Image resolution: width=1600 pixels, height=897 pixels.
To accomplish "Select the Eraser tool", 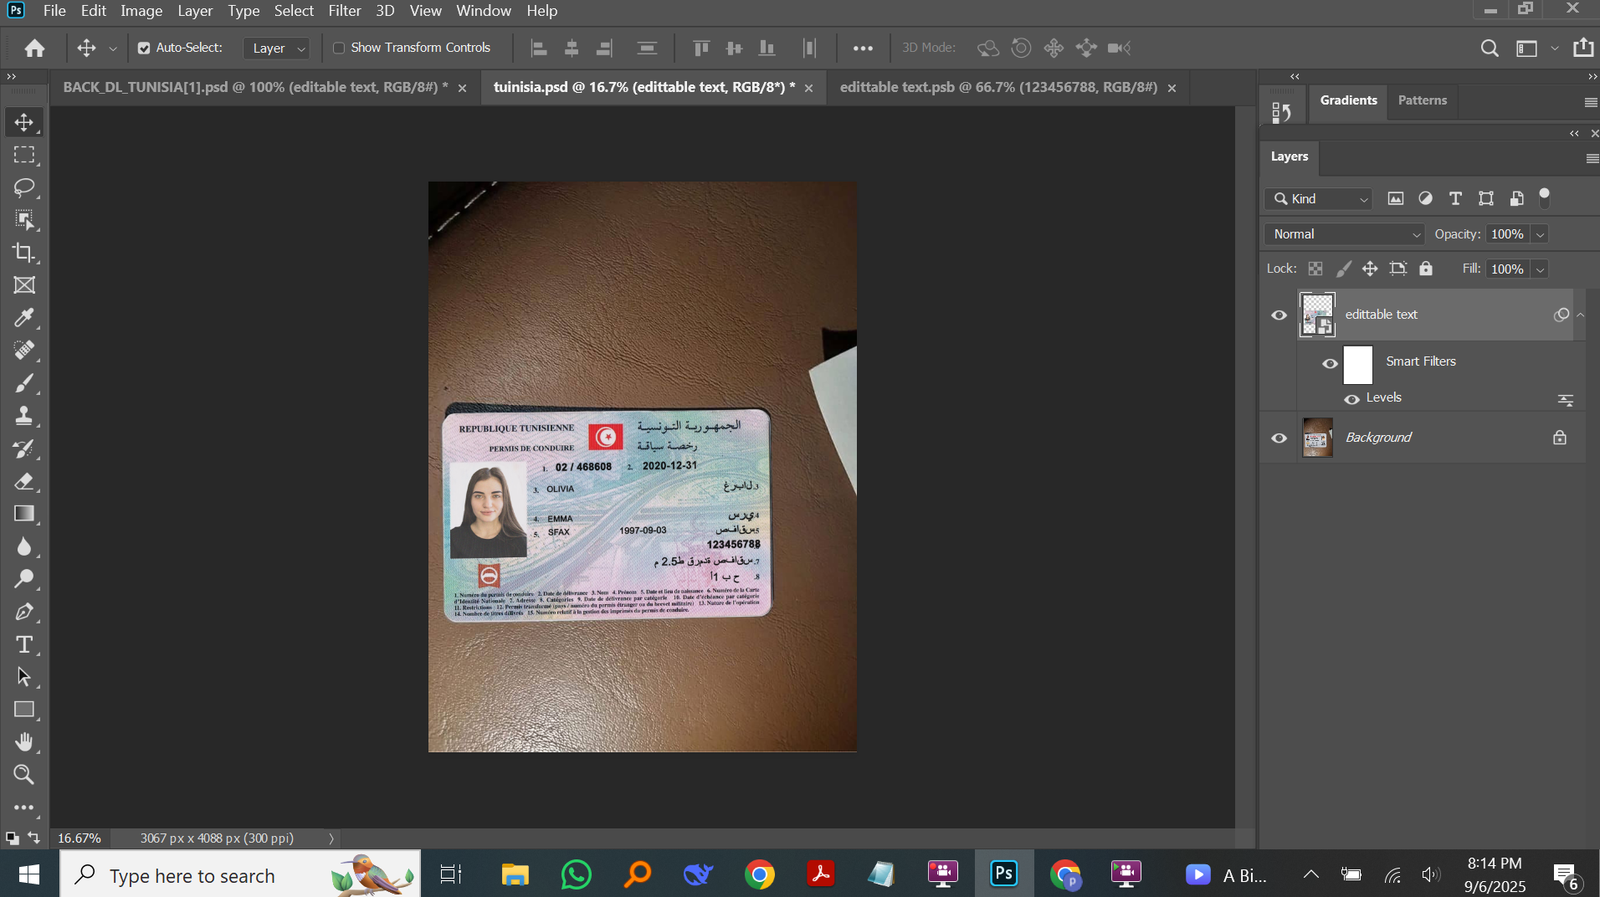I will click(24, 481).
